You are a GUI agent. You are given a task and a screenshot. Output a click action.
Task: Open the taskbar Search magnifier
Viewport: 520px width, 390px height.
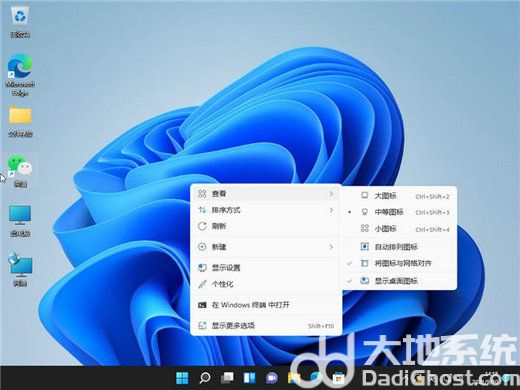pyautogui.click(x=205, y=378)
